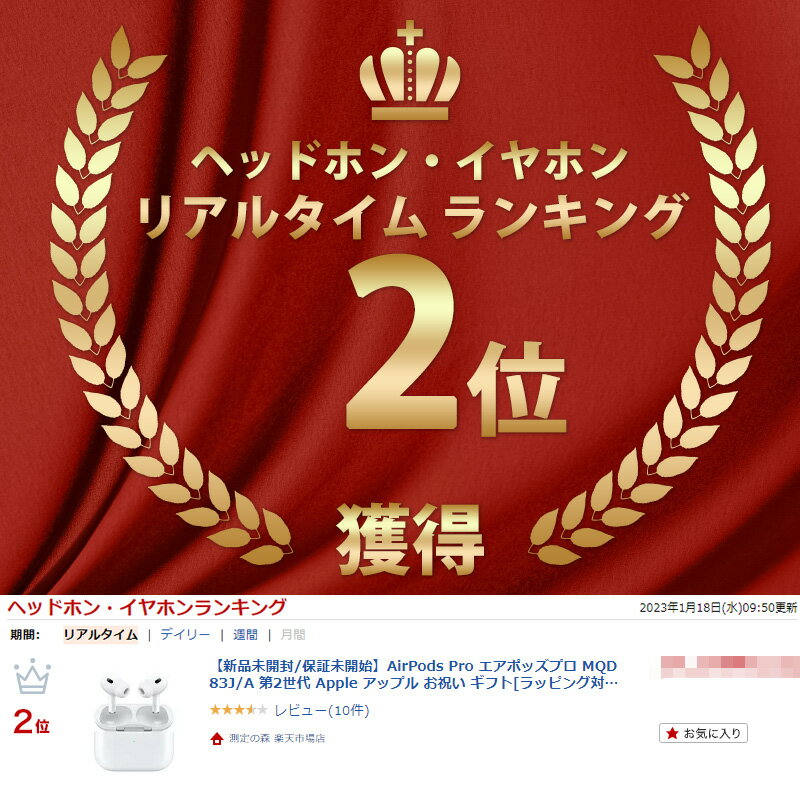Visit the 測定の森 楽天市場店 shop link
The width and height of the screenshot is (800, 800).
(x=277, y=738)
